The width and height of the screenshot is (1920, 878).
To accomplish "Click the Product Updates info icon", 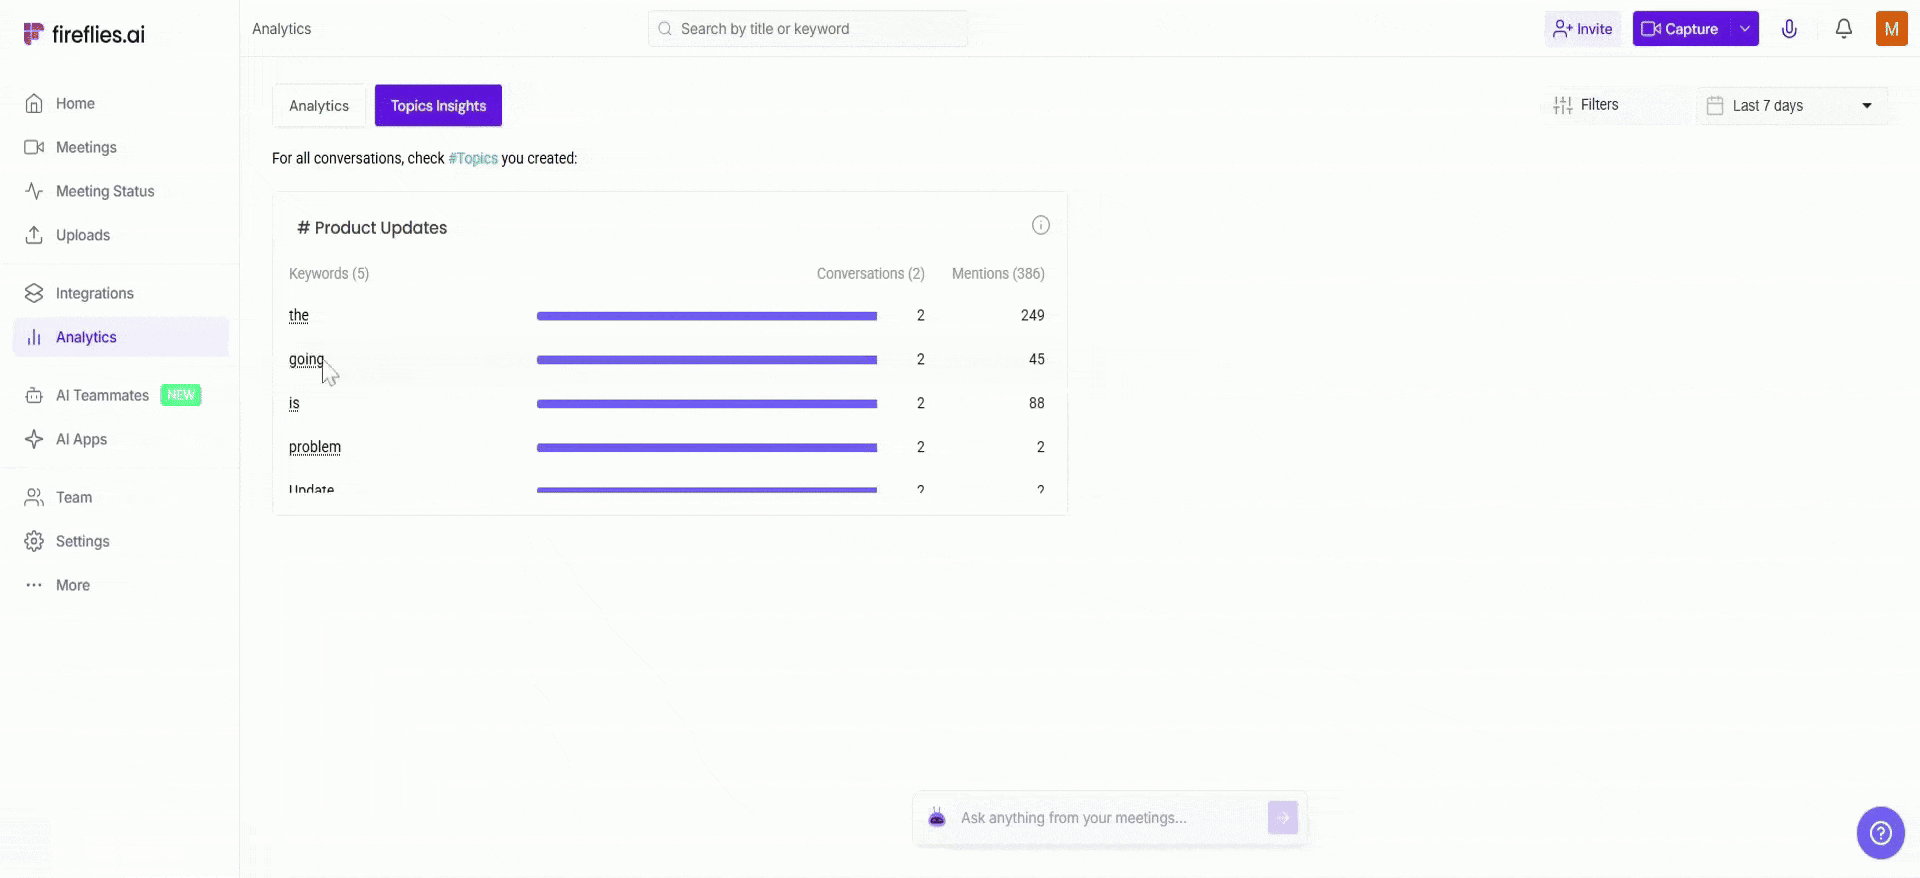I will click(1040, 225).
